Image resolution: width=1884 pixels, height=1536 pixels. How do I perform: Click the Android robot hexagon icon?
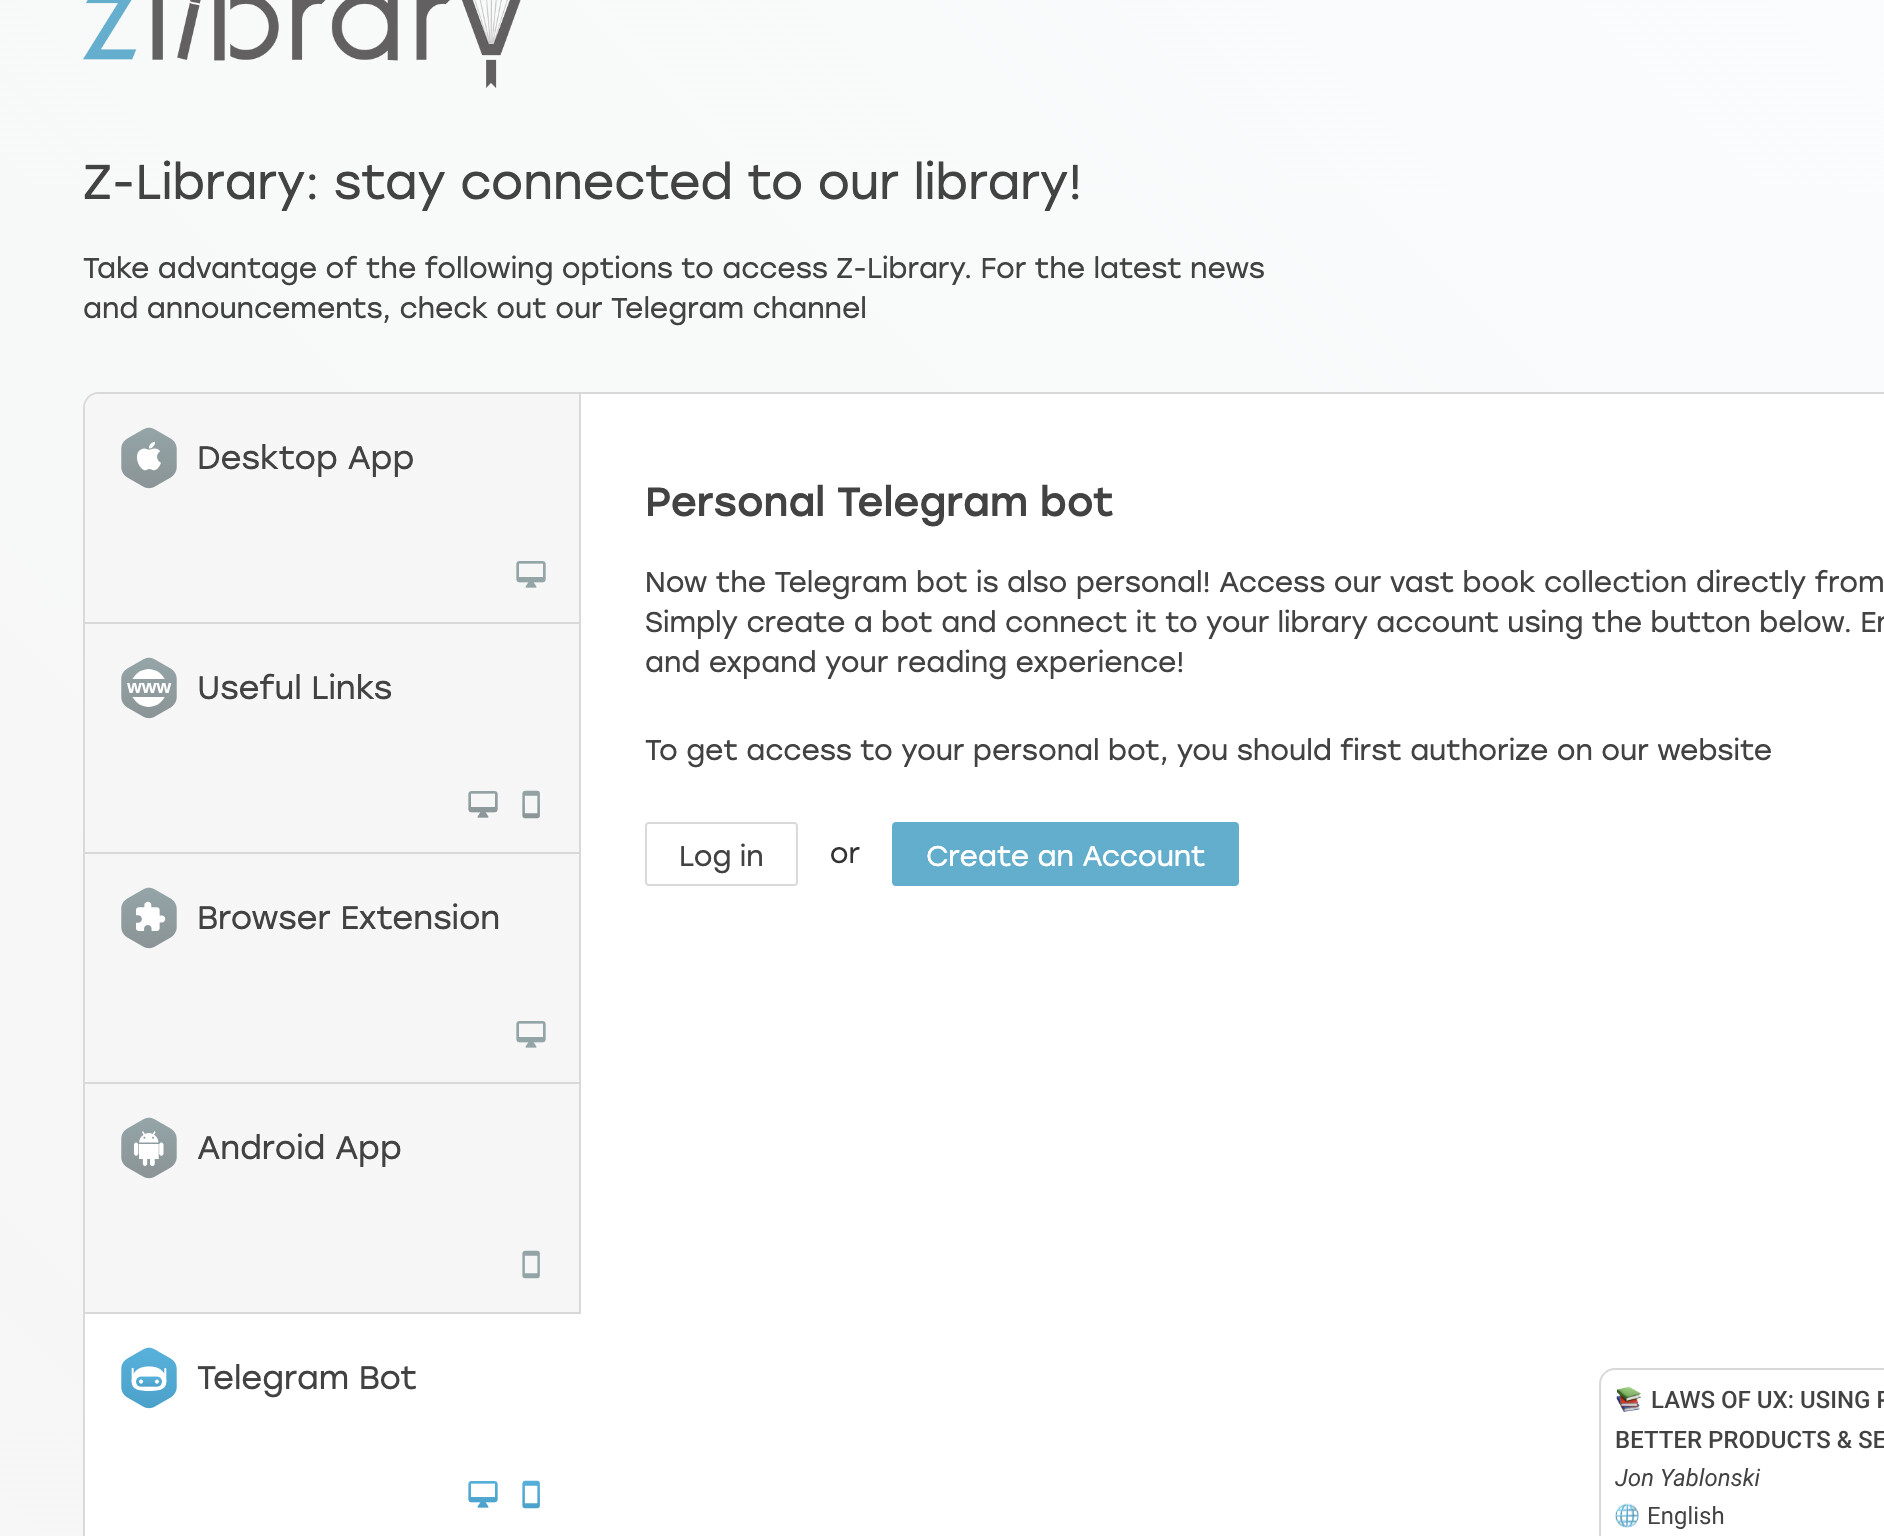(149, 1148)
